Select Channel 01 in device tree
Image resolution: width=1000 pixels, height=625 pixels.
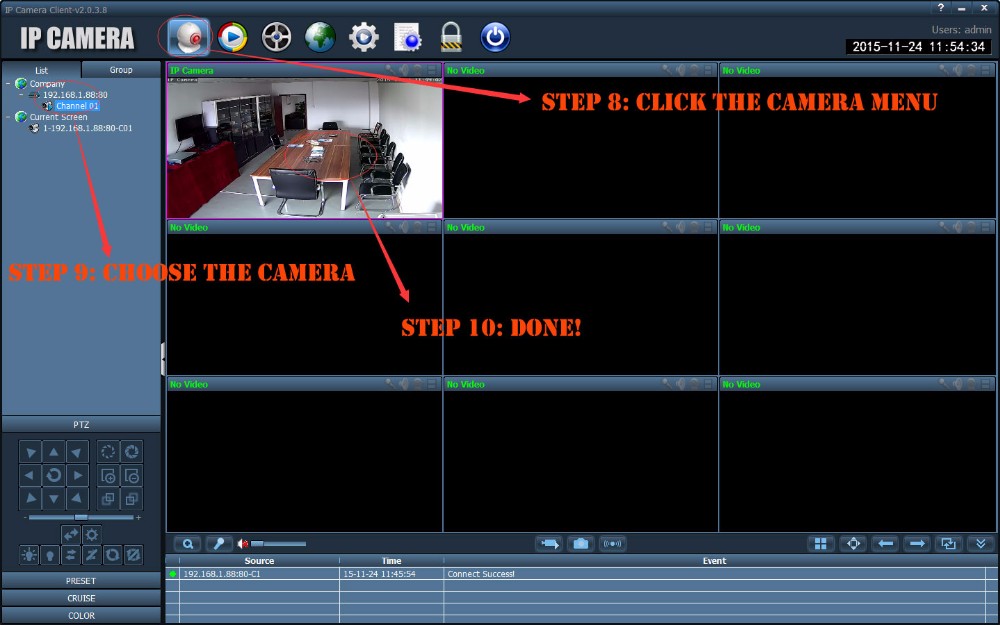[77, 106]
